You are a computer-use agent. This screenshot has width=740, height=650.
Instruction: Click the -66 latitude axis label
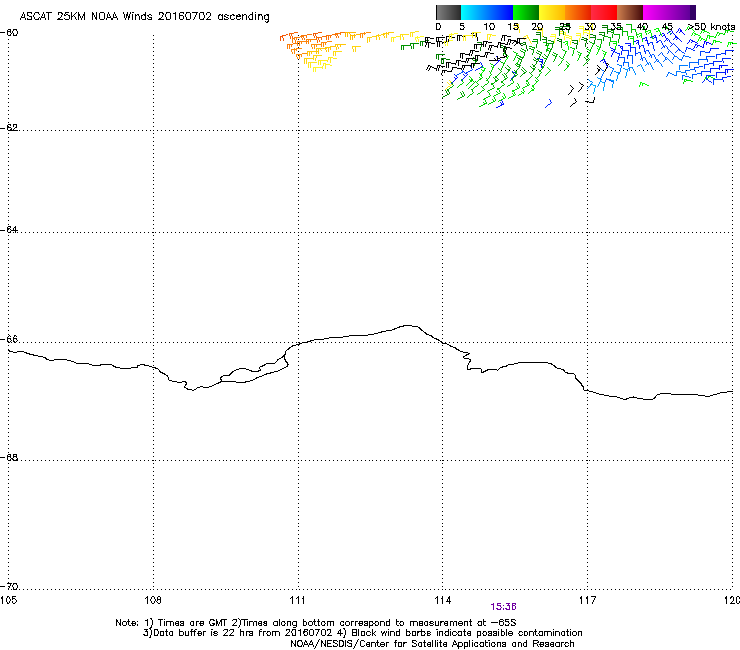pos(9,340)
